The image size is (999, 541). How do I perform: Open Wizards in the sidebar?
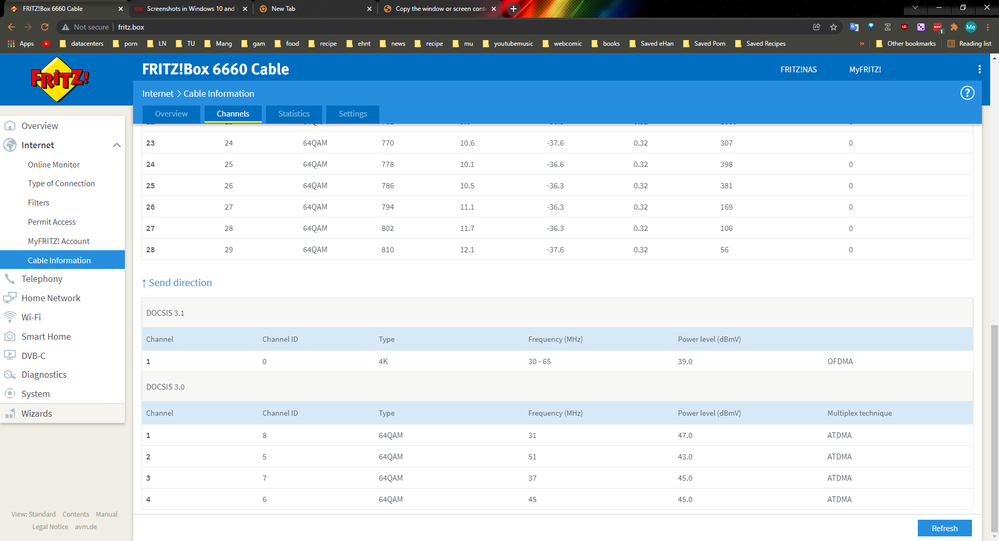click(x=36, y=414)
